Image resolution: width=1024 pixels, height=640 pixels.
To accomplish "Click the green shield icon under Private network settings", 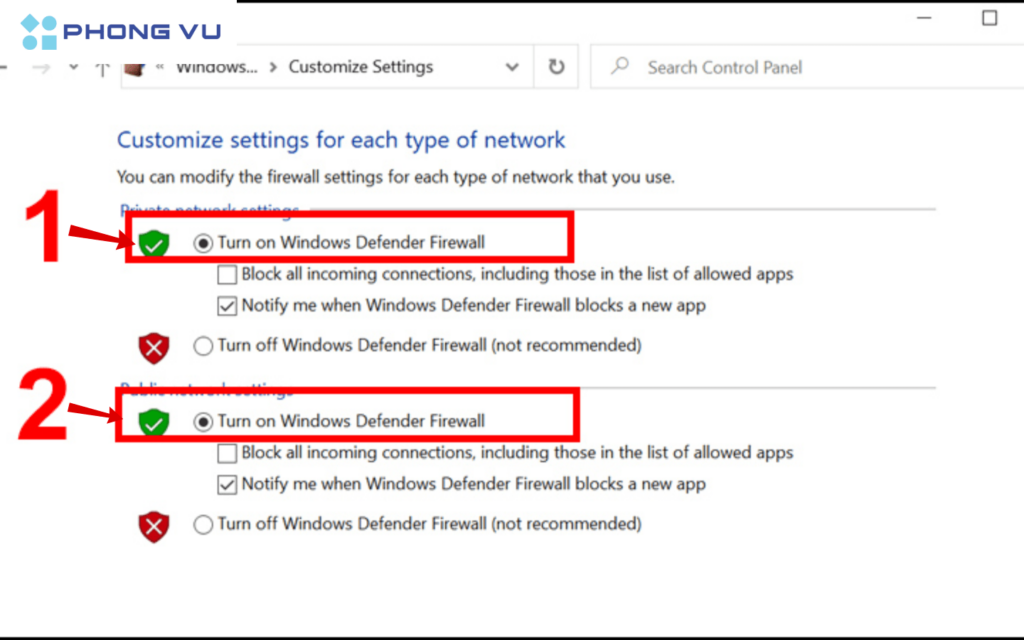I will coord(153,242).
